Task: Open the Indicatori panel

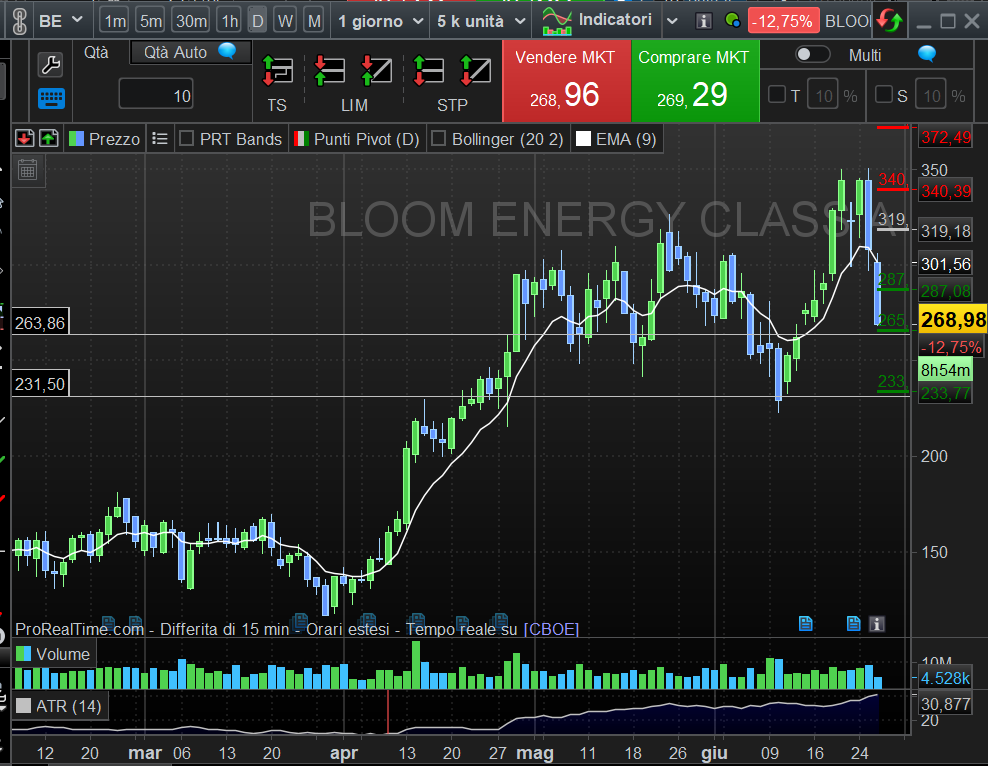Action: pyautogui.click(x=597, y=21)
